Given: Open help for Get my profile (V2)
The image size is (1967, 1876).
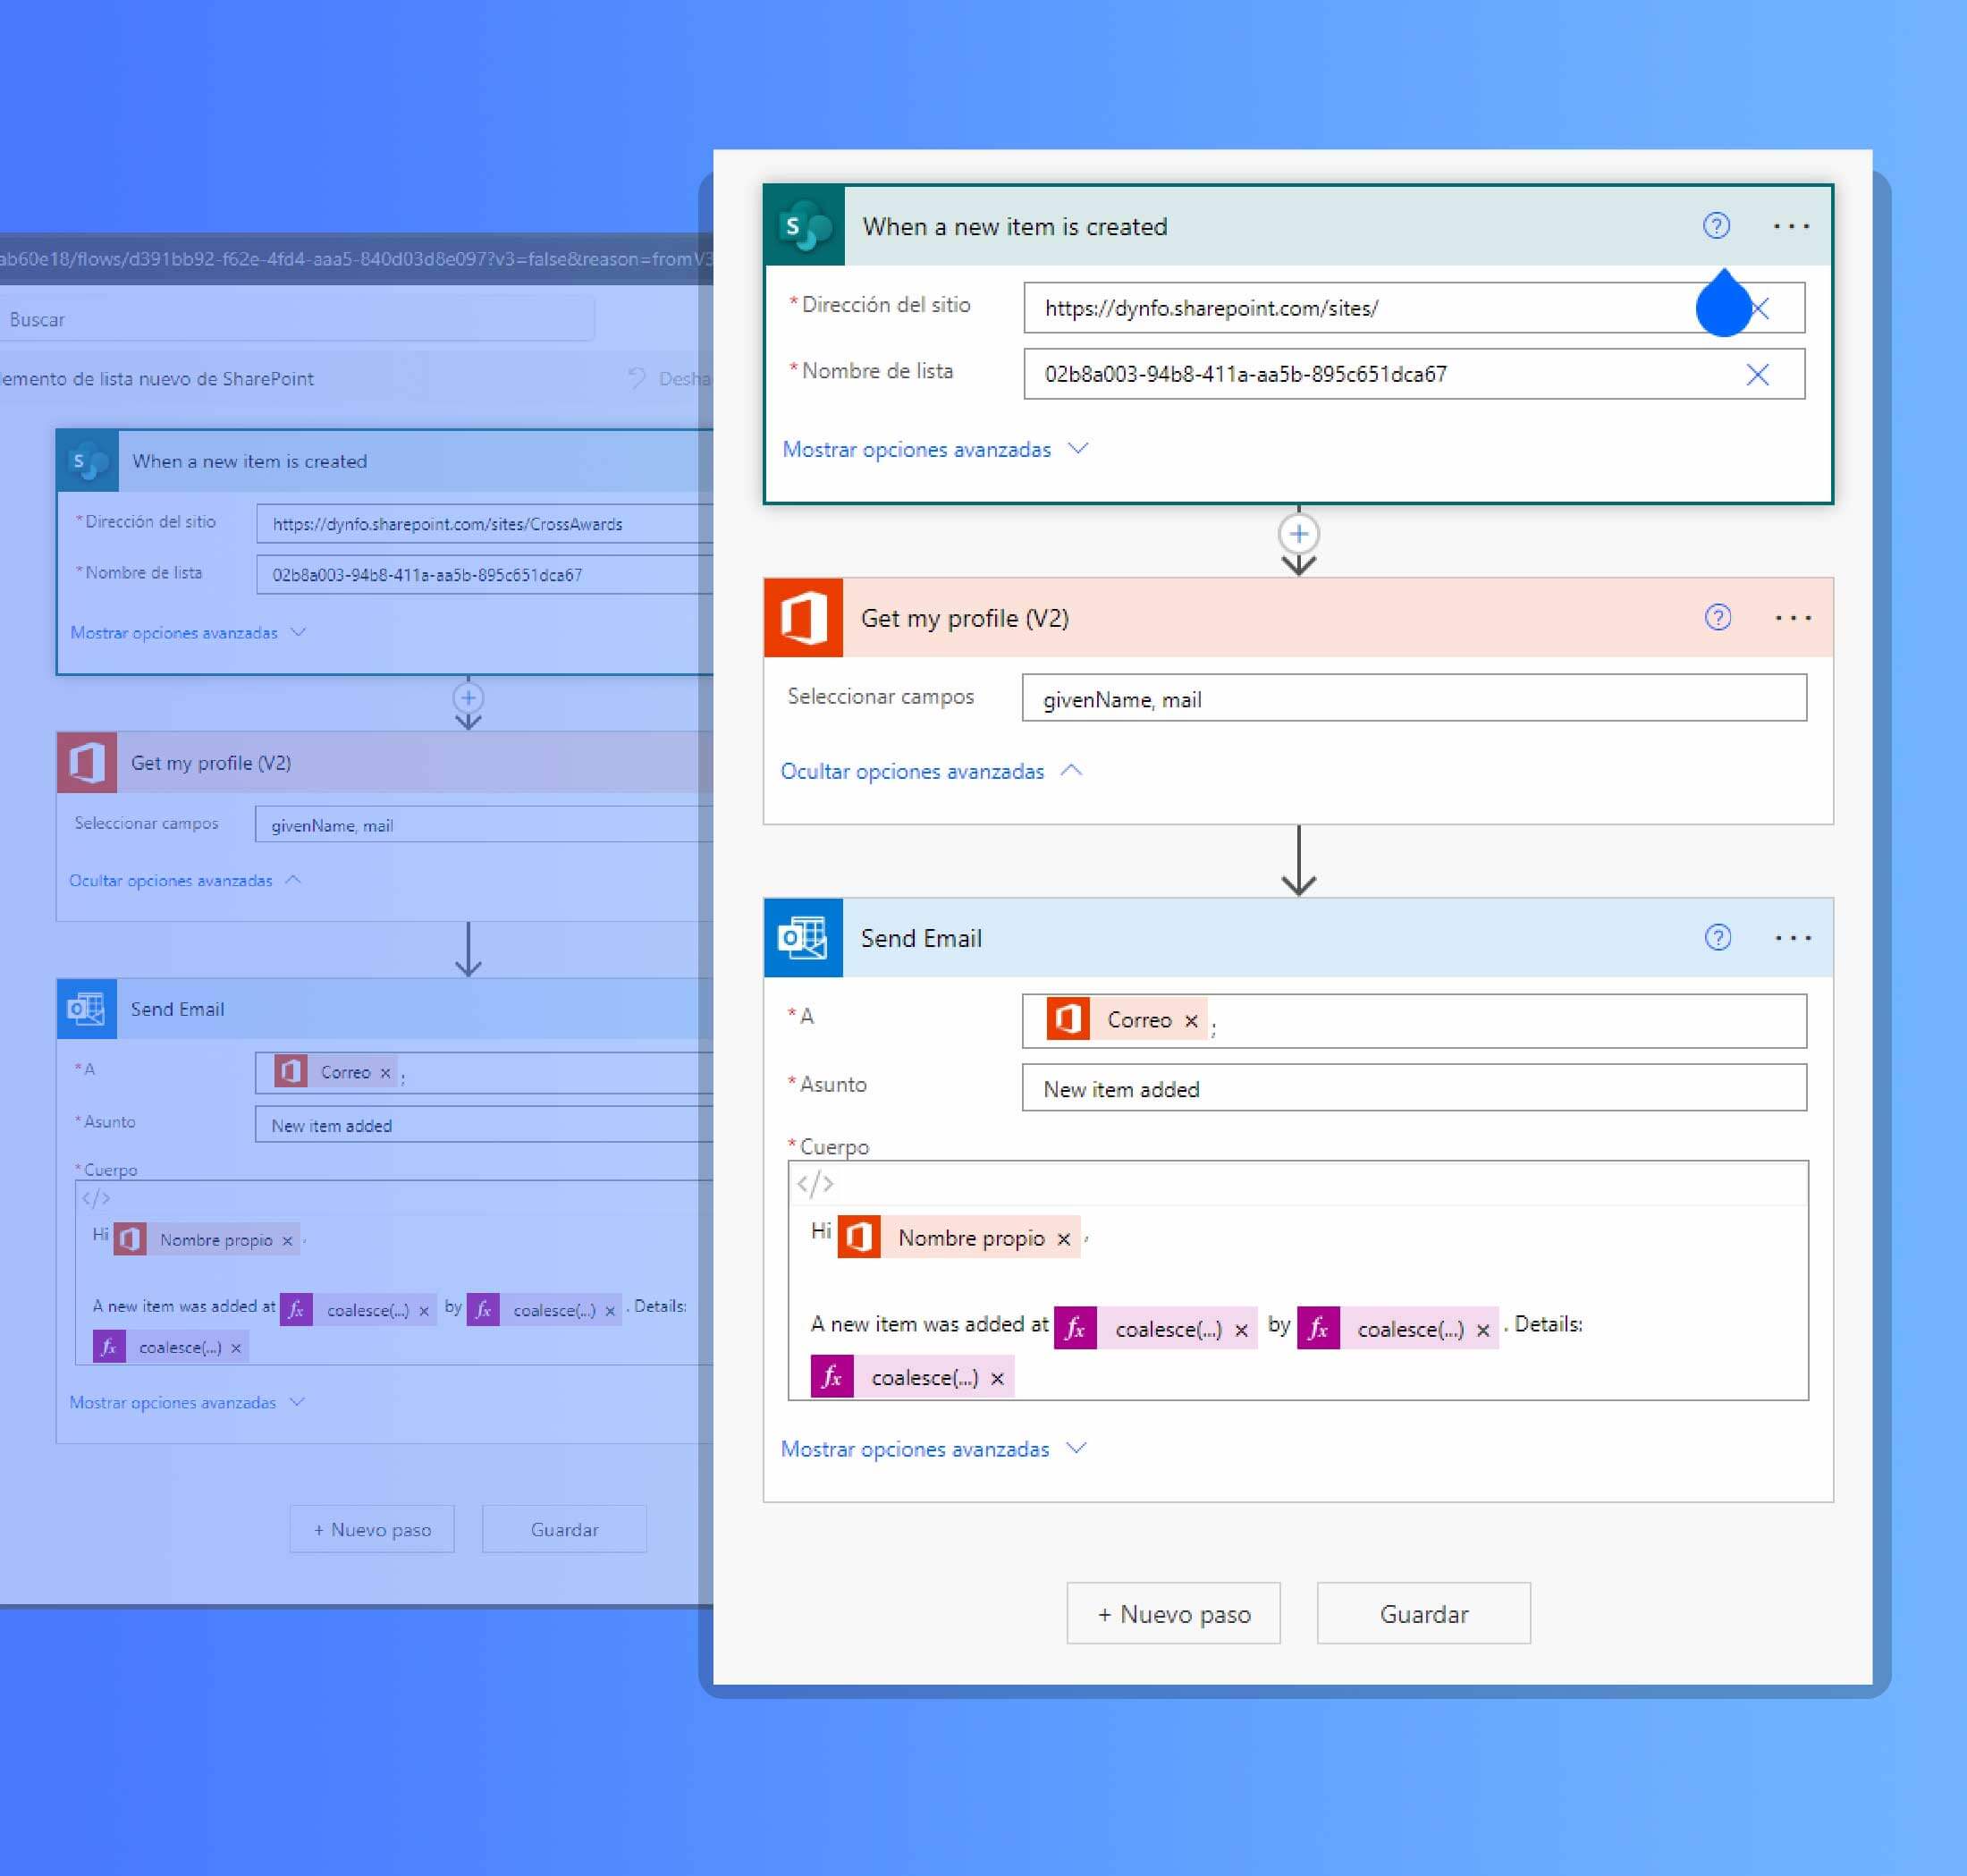Looking at the screenshot, I should [1718, 618].
